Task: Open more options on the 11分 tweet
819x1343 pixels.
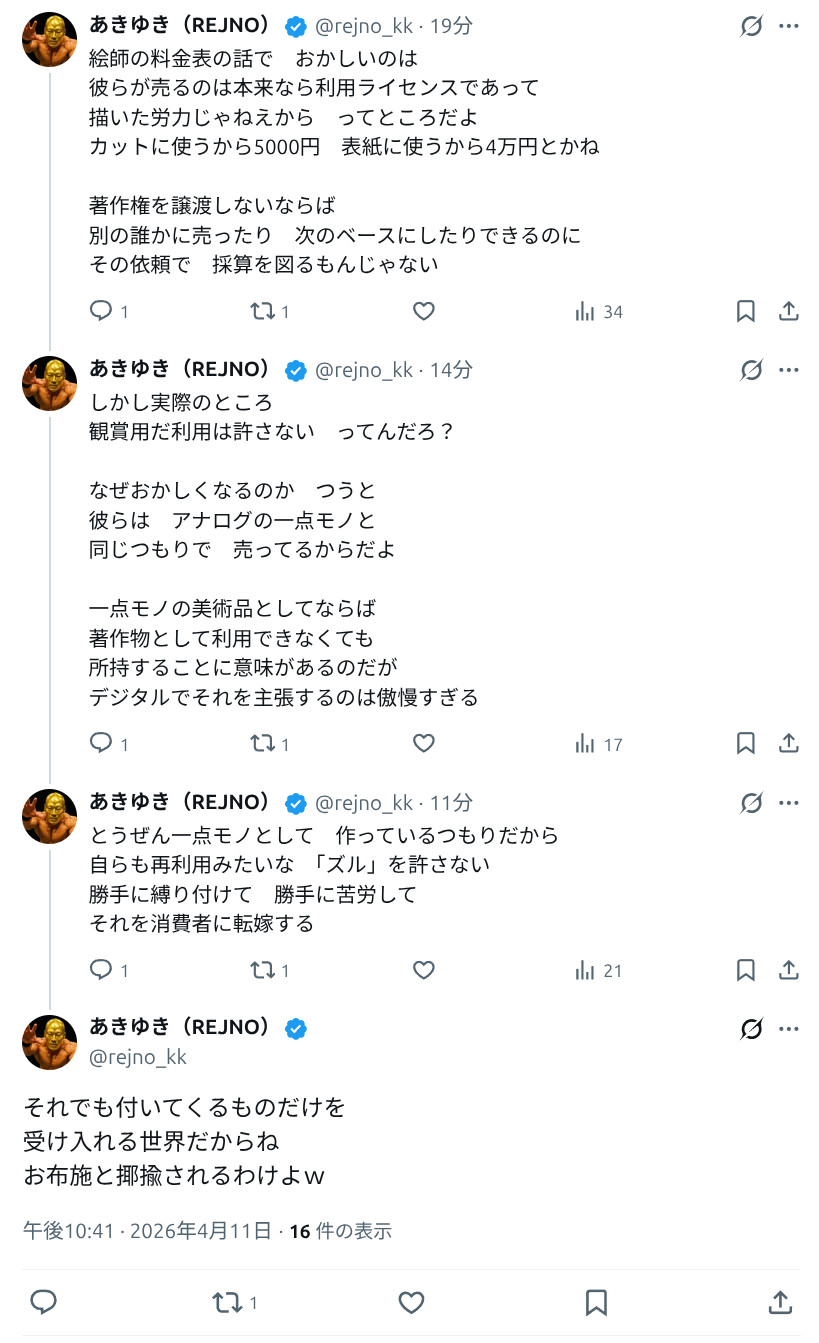Action: coord(789,803)
